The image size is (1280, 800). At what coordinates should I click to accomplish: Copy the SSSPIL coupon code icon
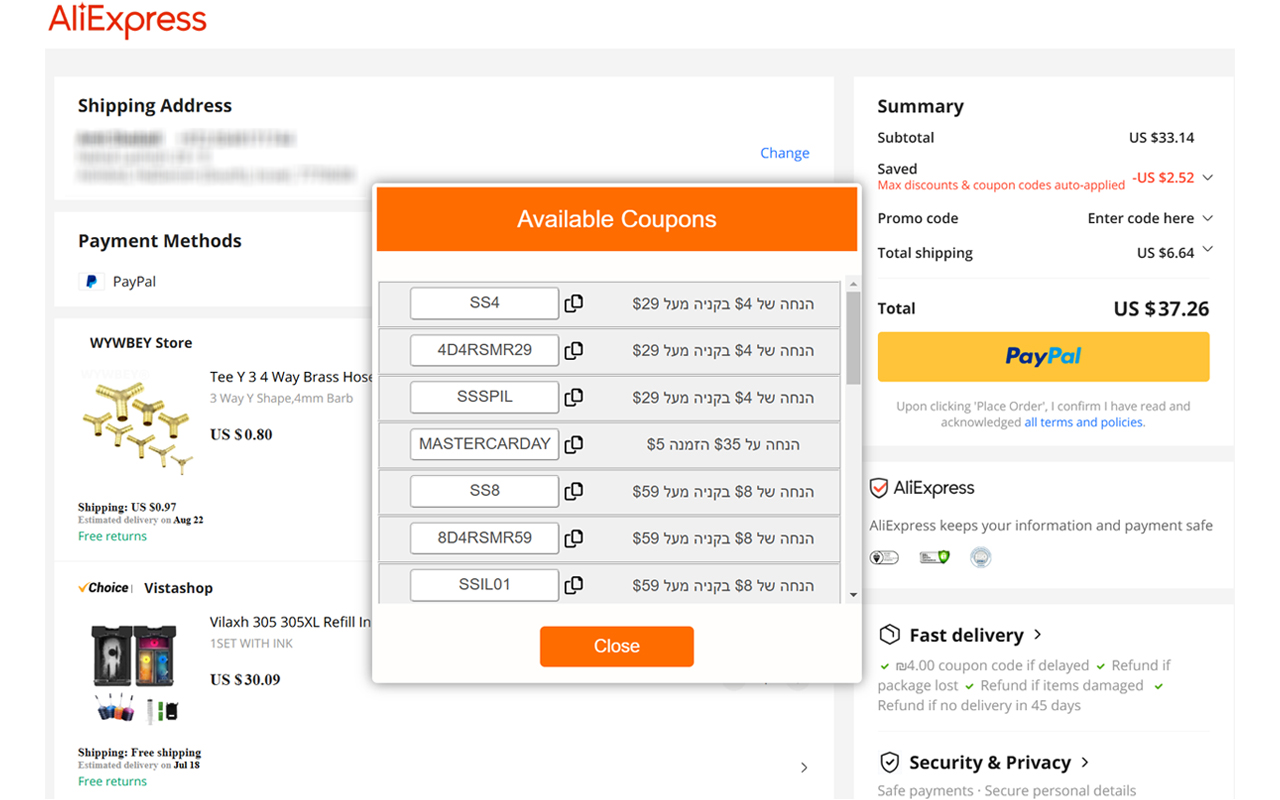[x=574, y=397]
